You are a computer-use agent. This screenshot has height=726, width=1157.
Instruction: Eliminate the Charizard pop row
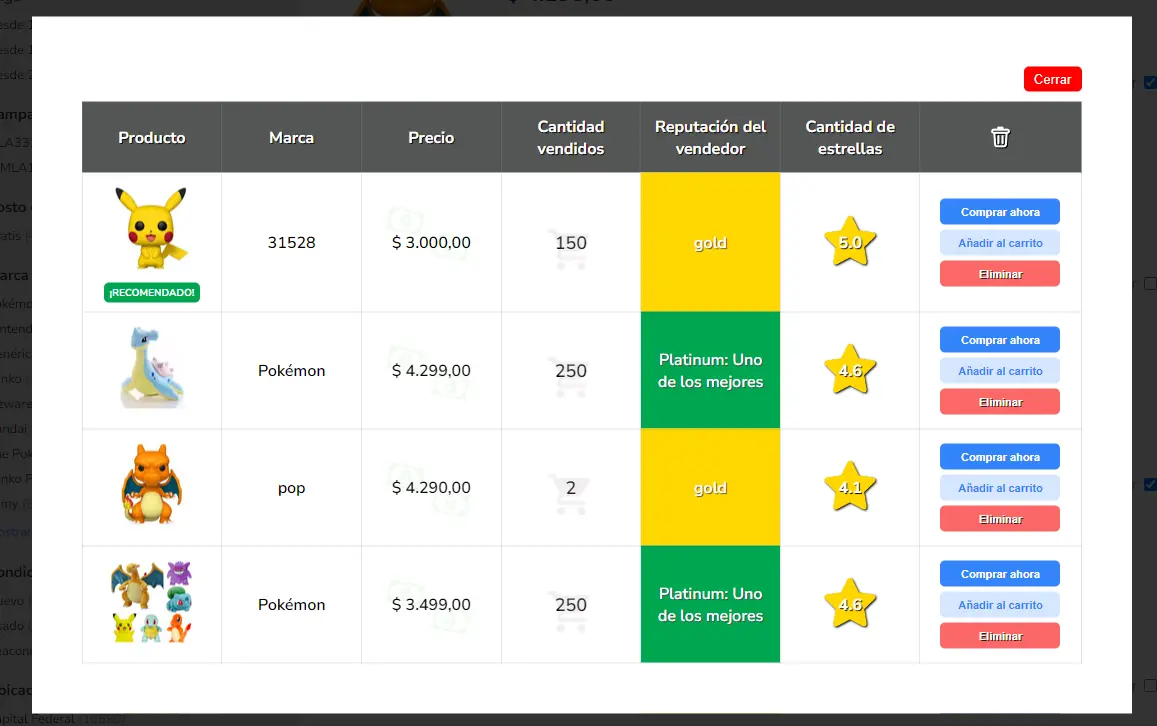1000,519
